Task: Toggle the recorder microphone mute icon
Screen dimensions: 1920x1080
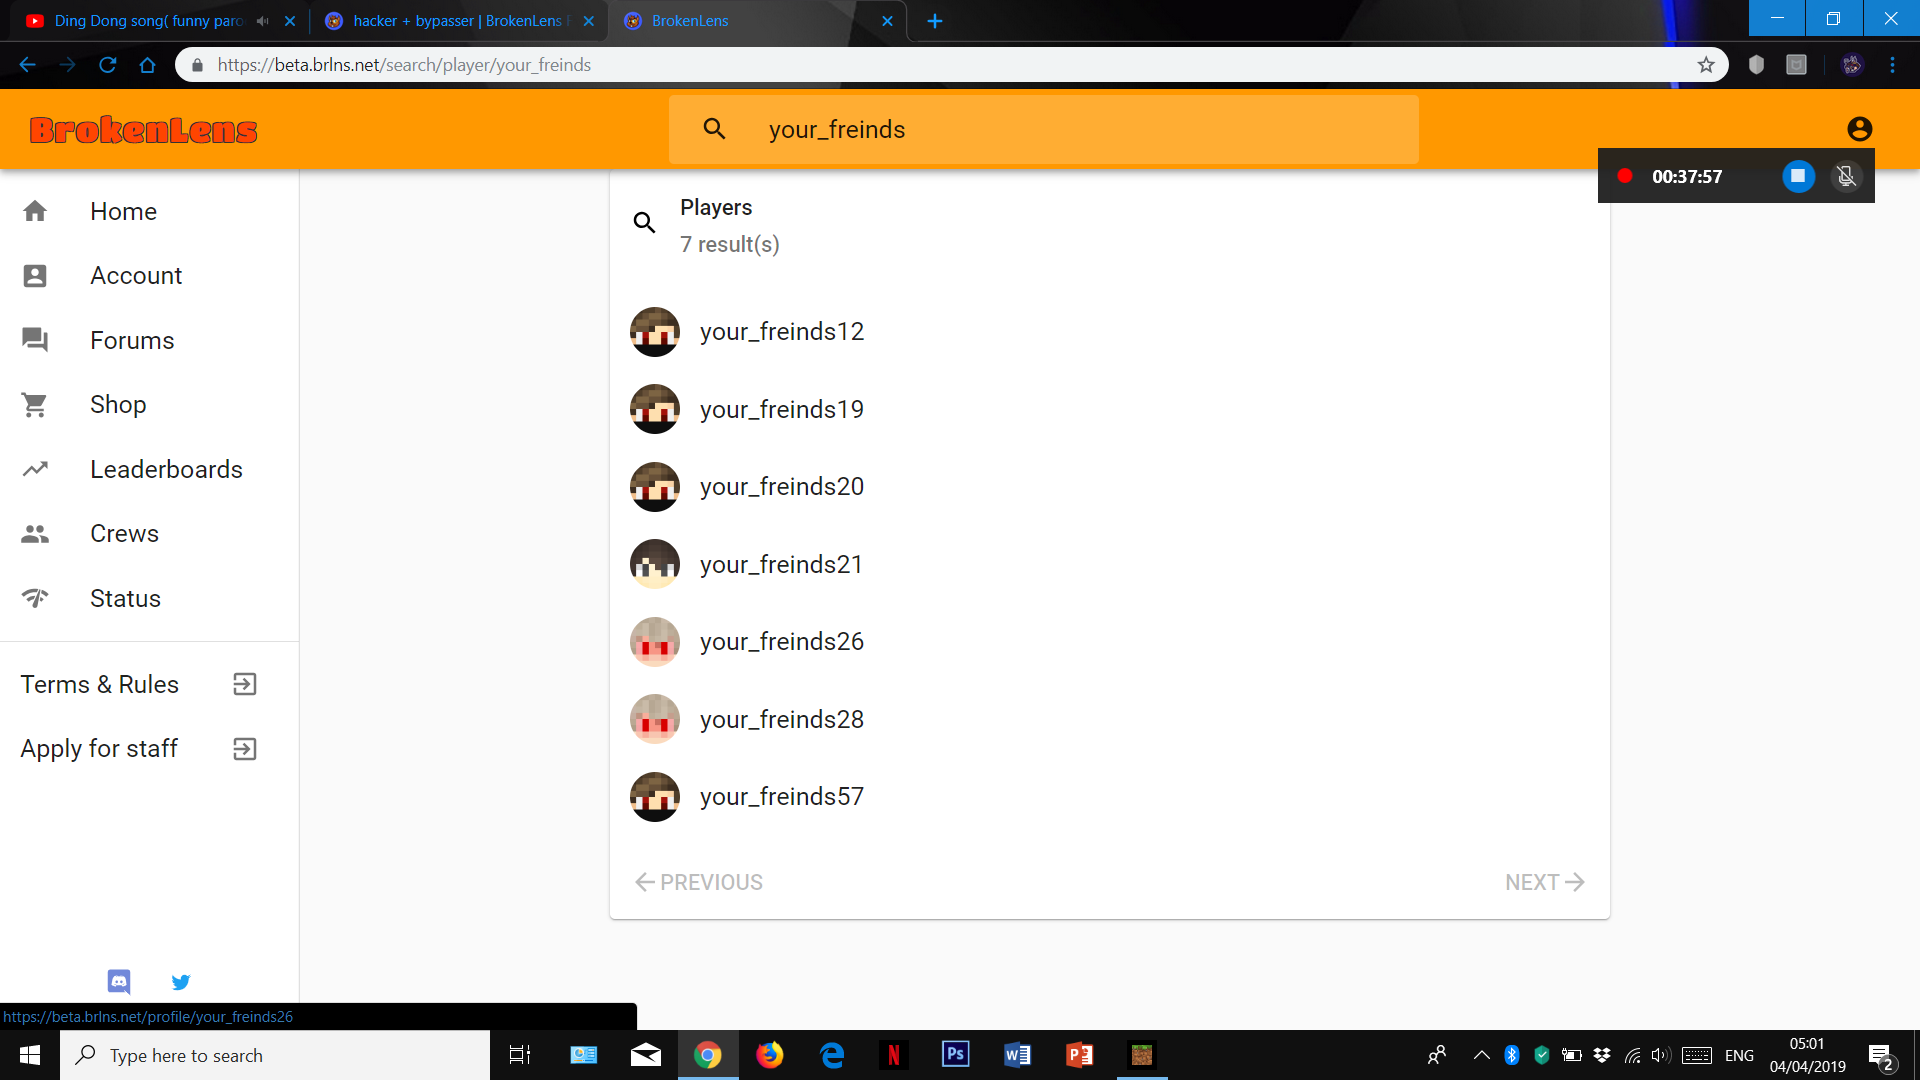Action: pos(1846,176)
